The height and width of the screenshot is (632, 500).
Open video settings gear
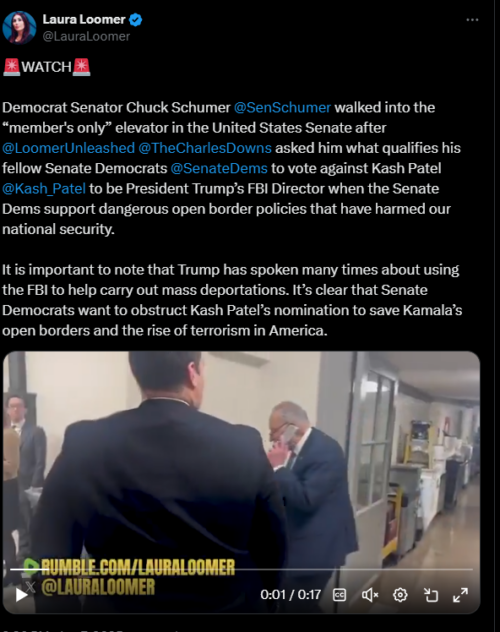400,595
